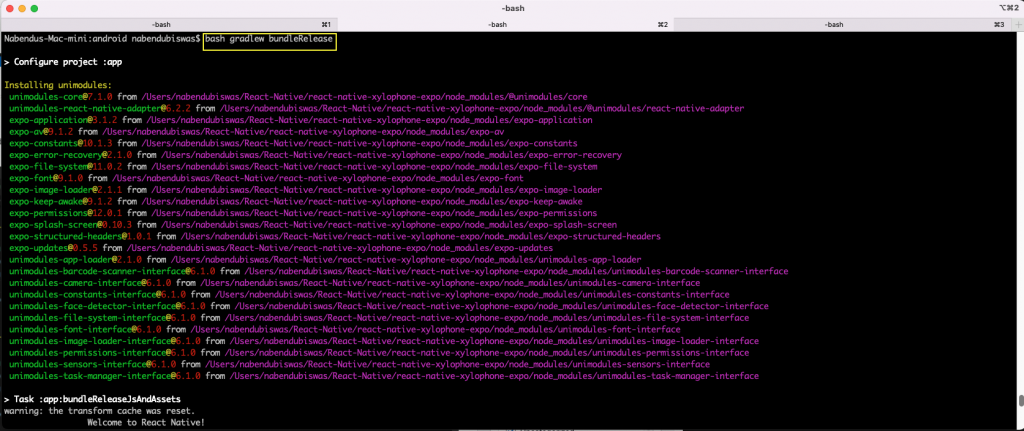Image resolution: width=1024 pixels, height=431 pixels.
Task: Click the path ending in node_modules/@unimodules/core
Action: pyautogui.click(x=364, y=97)
